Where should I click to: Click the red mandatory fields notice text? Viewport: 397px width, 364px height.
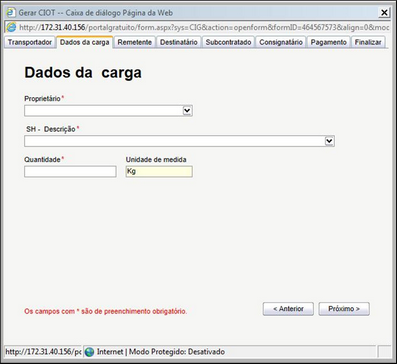[106, 312]
